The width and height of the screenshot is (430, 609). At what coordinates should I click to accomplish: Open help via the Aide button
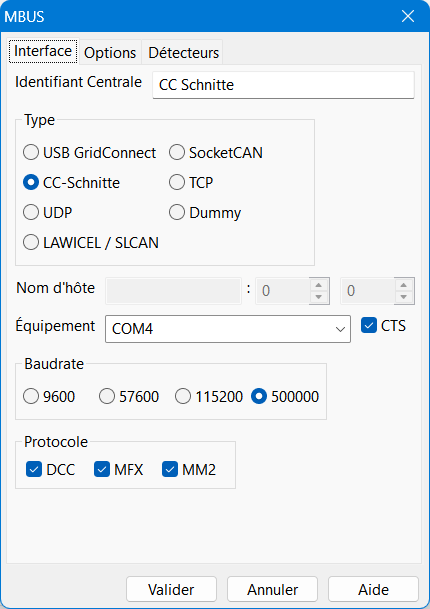tap(373, 590)
